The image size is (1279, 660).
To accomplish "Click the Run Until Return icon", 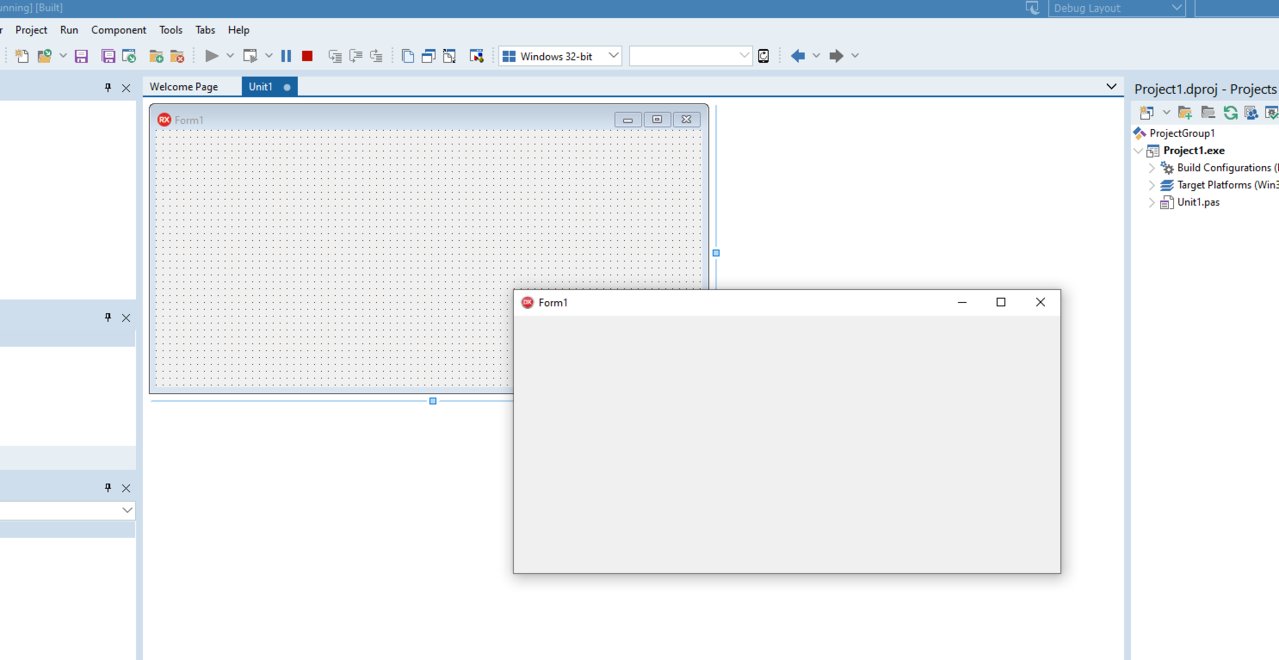I will coord(376,56).
